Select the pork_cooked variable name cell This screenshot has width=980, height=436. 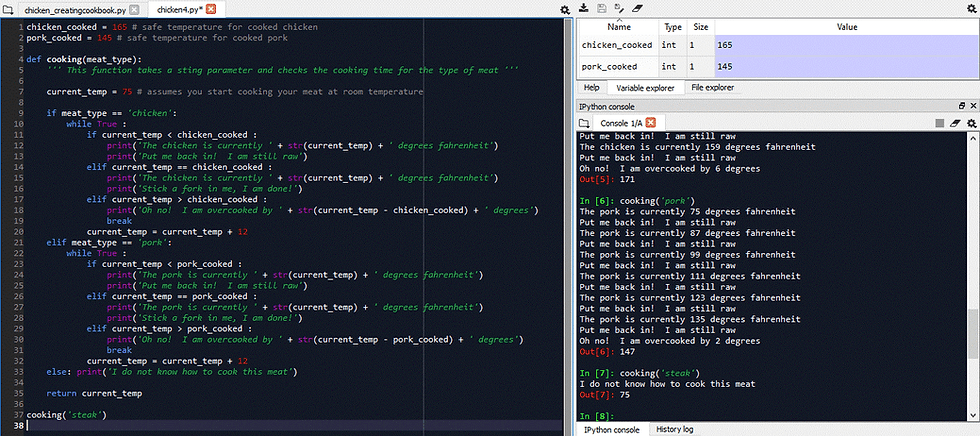[x=618, y=66]
